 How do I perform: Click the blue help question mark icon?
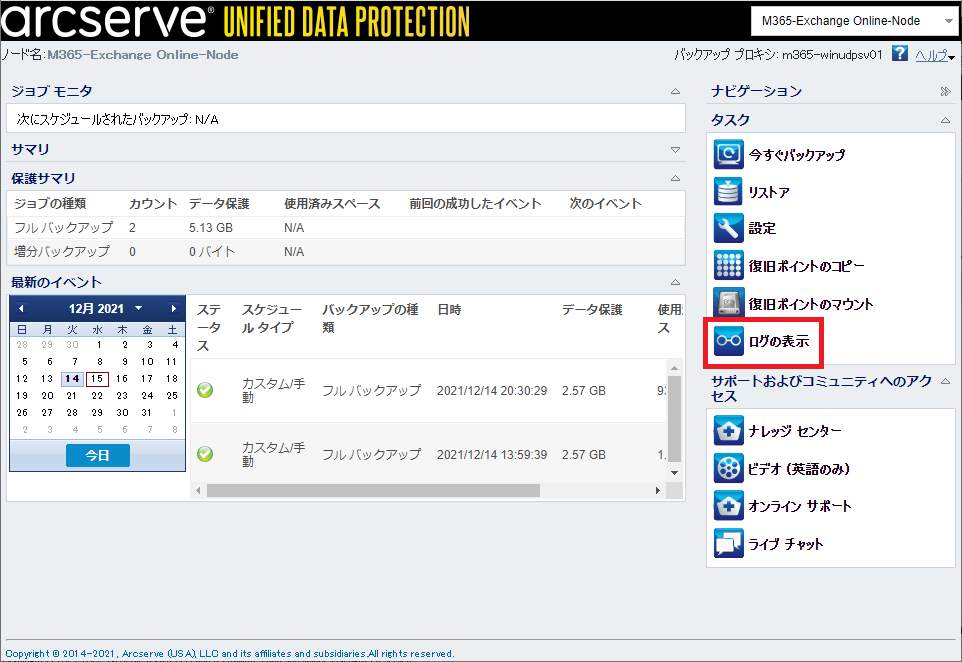pos(899,53)
